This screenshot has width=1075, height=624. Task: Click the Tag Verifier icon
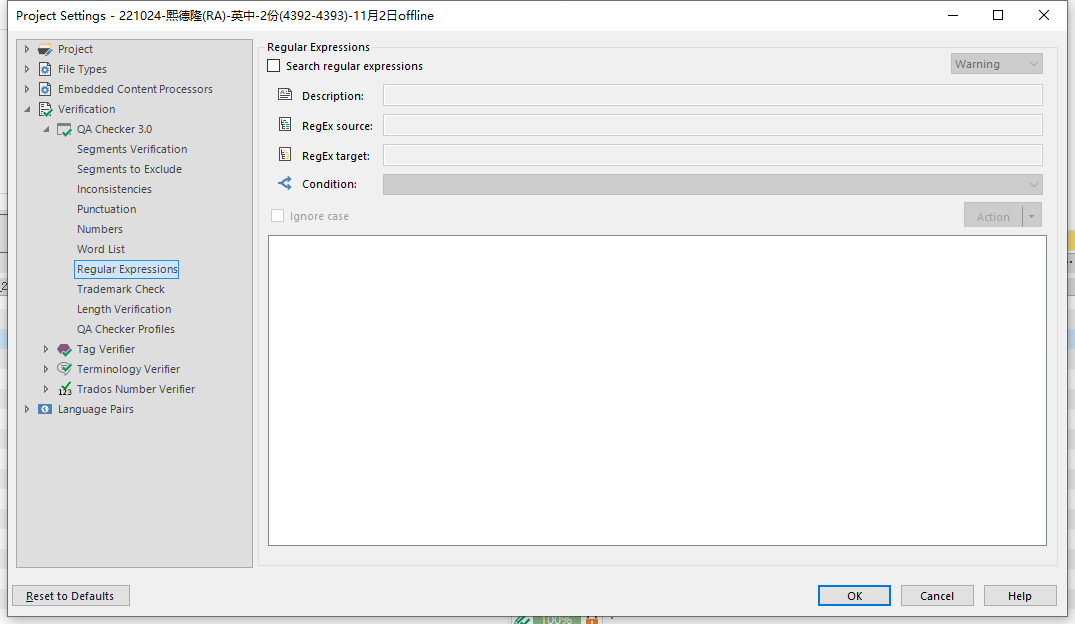coord(64,349)
